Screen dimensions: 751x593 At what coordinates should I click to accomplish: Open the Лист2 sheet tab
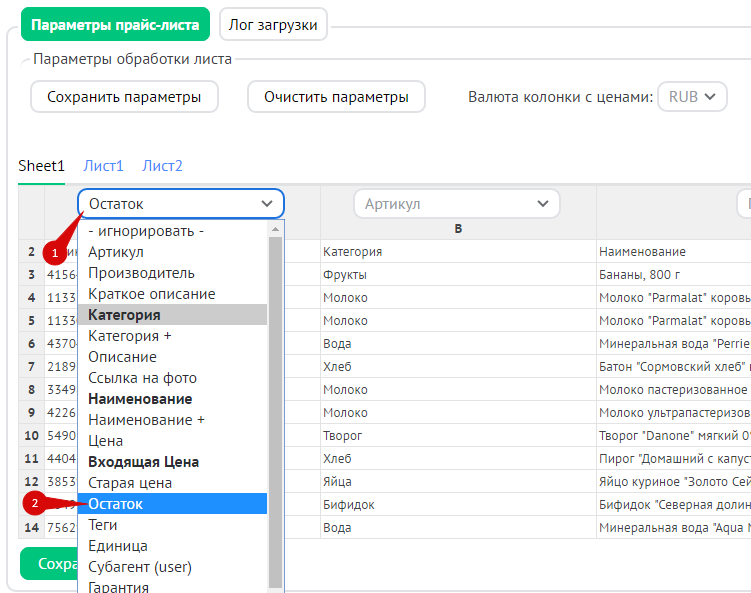162,166
